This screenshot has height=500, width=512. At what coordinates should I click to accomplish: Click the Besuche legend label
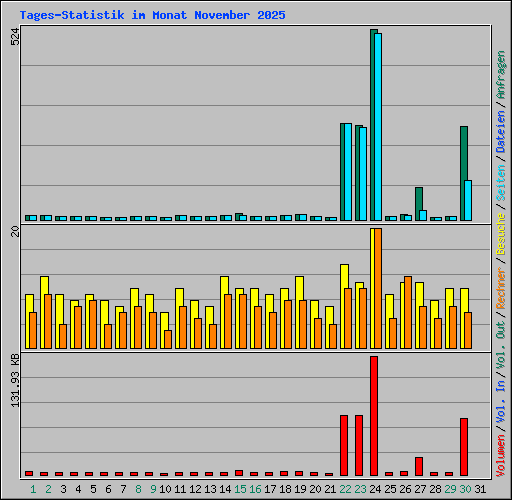[501, 234]
